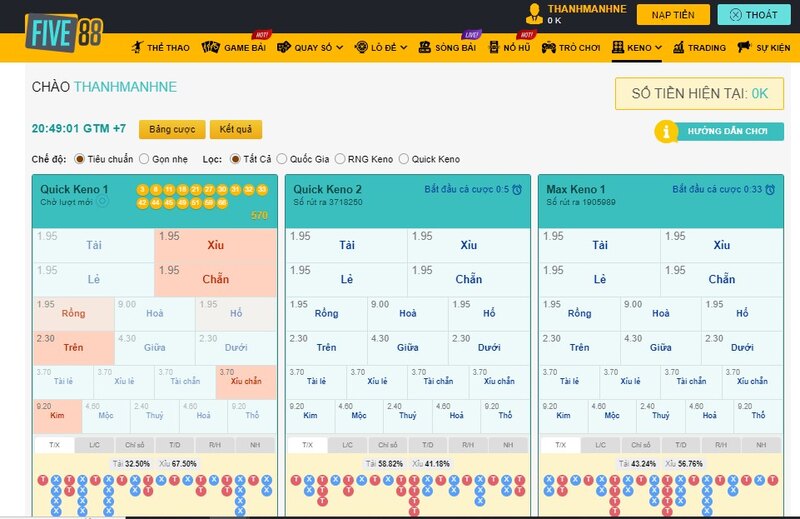Click the alarm clock icon in Max Keno 1
The height and width of the screenshot is (519, 800).
click(770, 189)
